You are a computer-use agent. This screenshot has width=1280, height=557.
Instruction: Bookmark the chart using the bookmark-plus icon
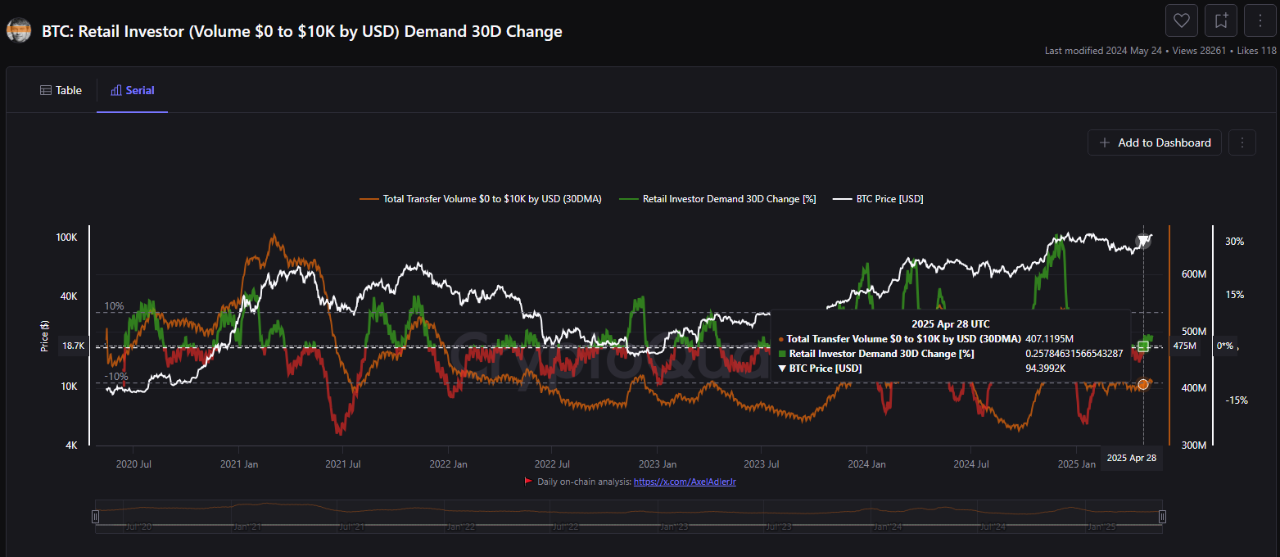[1221, 20]
